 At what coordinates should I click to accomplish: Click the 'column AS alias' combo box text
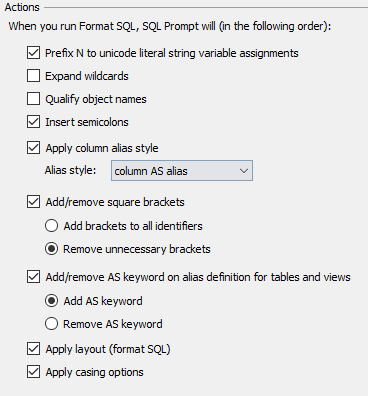(x=151, y=171)
